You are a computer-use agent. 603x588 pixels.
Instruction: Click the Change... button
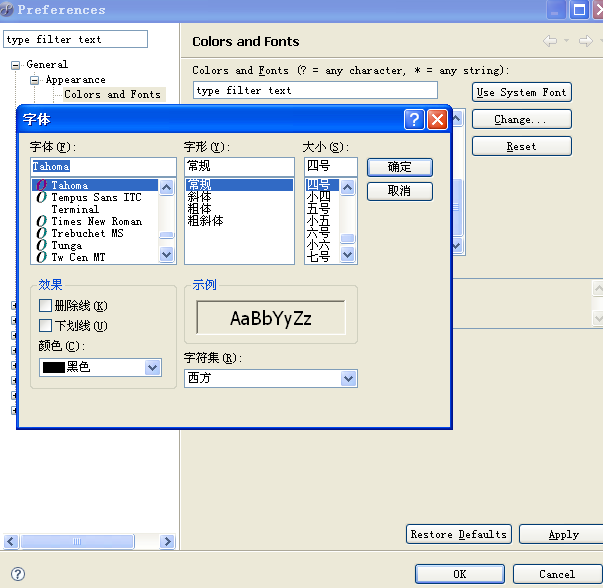pyautogui.click(x=521, y=119)
